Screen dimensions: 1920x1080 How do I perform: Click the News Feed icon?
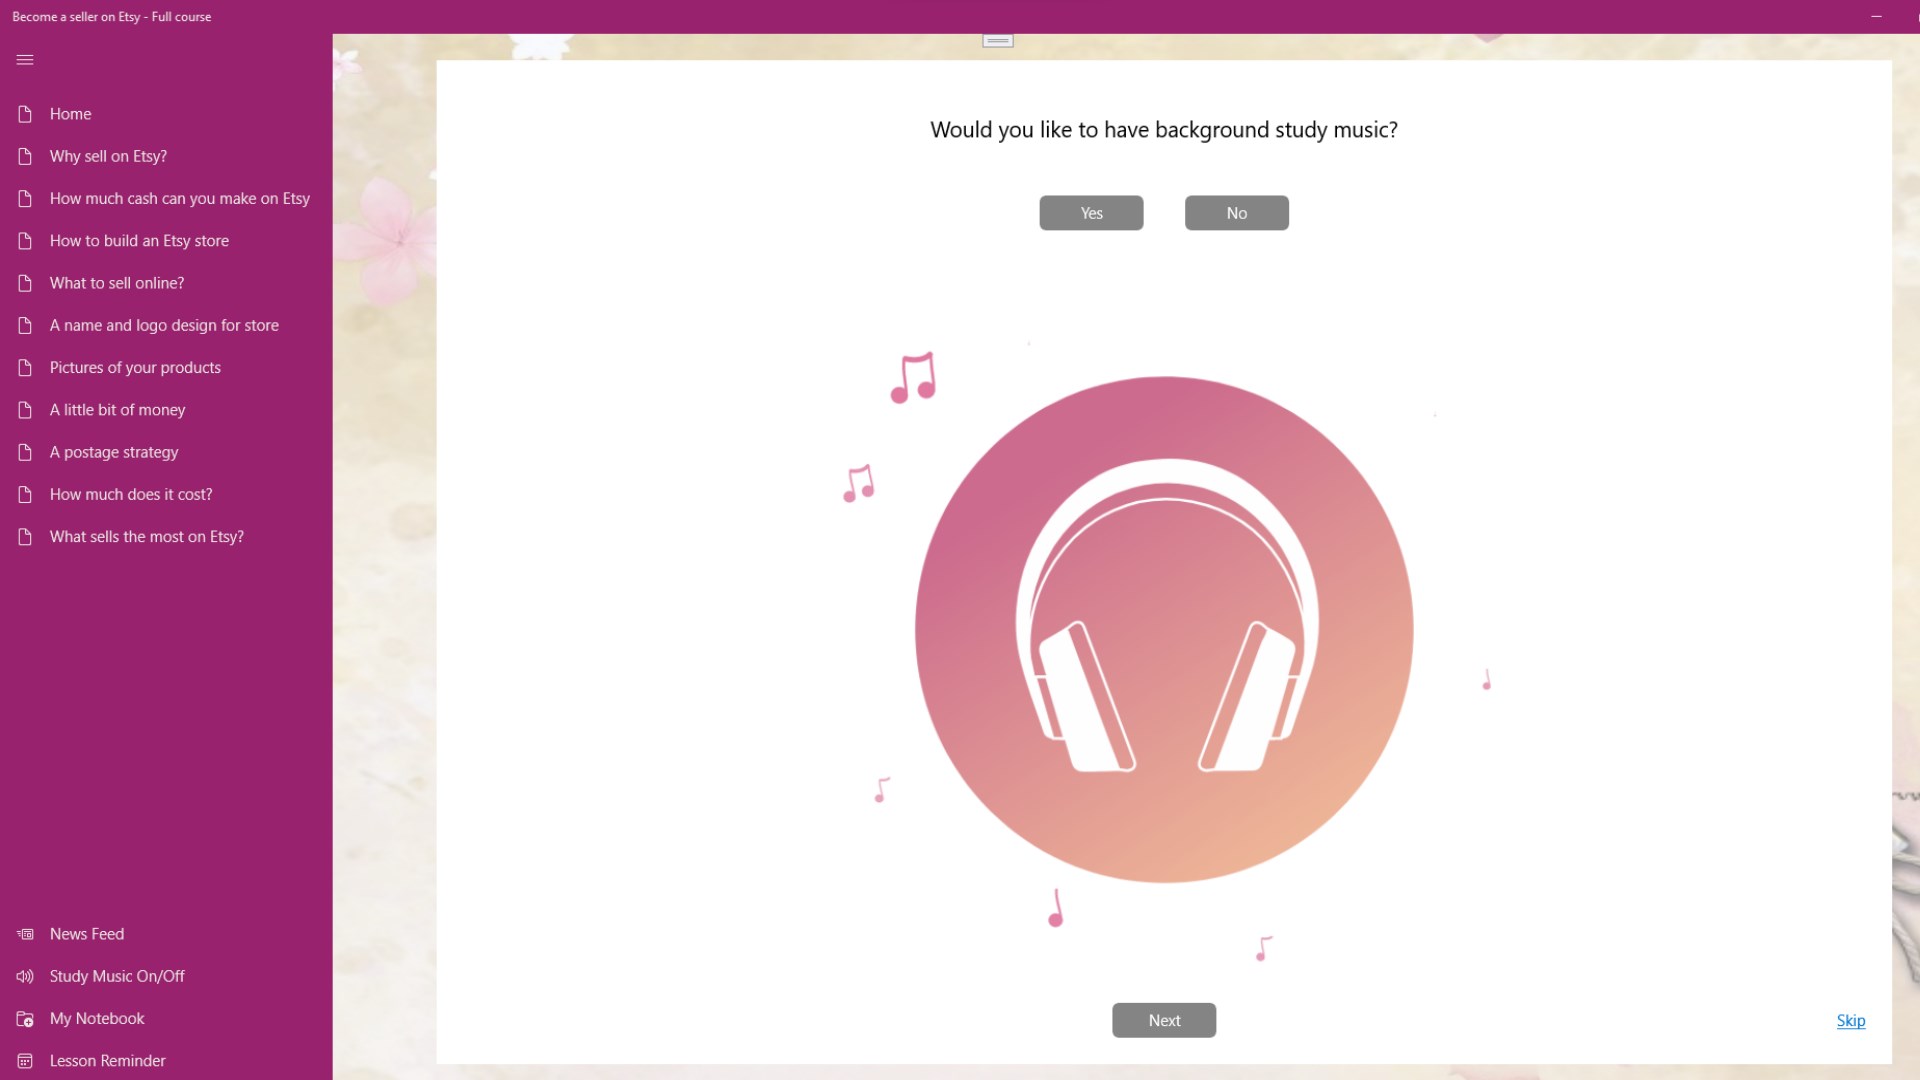24,934
